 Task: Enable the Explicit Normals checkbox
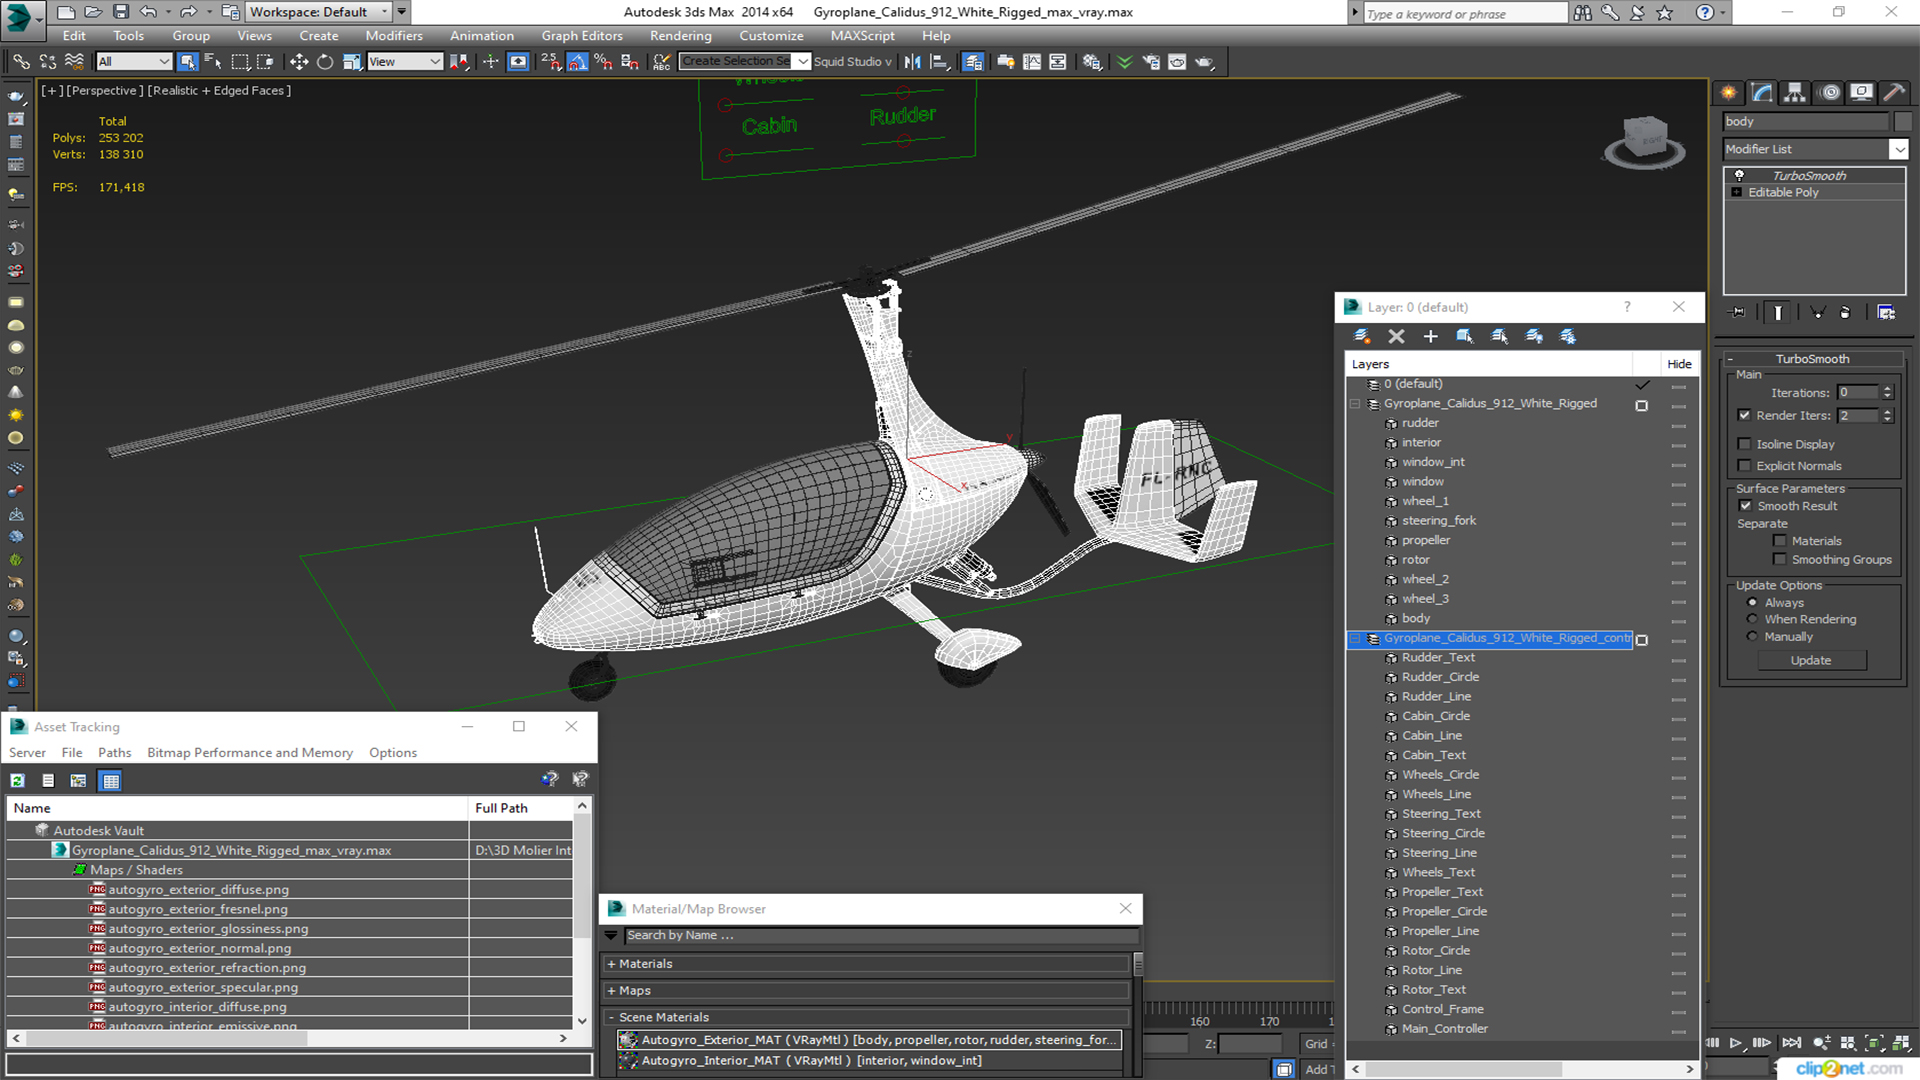click(1744, 466)
